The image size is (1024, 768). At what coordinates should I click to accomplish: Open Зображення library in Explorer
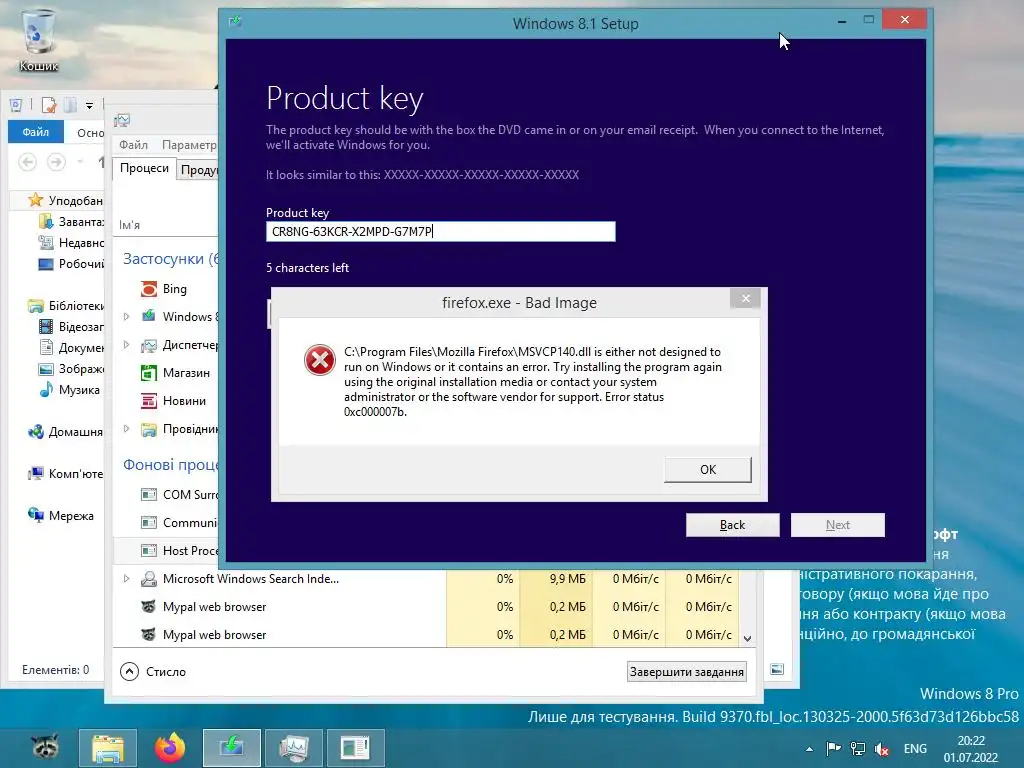[71, 368]
